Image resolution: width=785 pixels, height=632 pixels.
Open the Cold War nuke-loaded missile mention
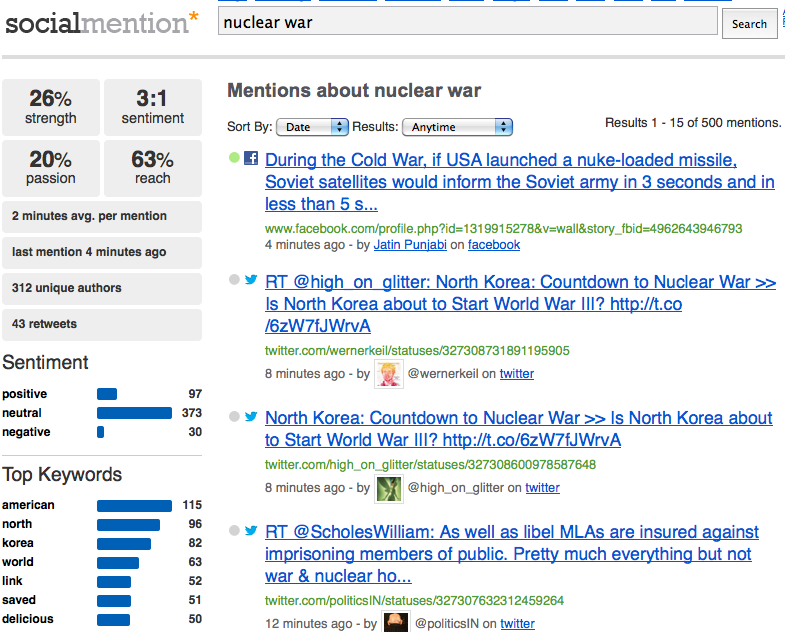point(520,182)
